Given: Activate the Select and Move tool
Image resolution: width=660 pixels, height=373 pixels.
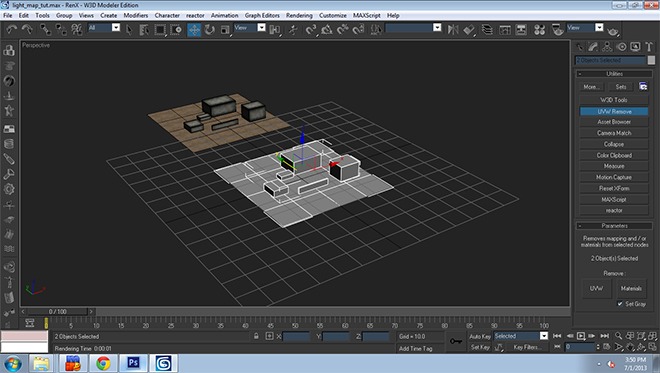Looking at the screenshot, I should [x=194, y=30].
